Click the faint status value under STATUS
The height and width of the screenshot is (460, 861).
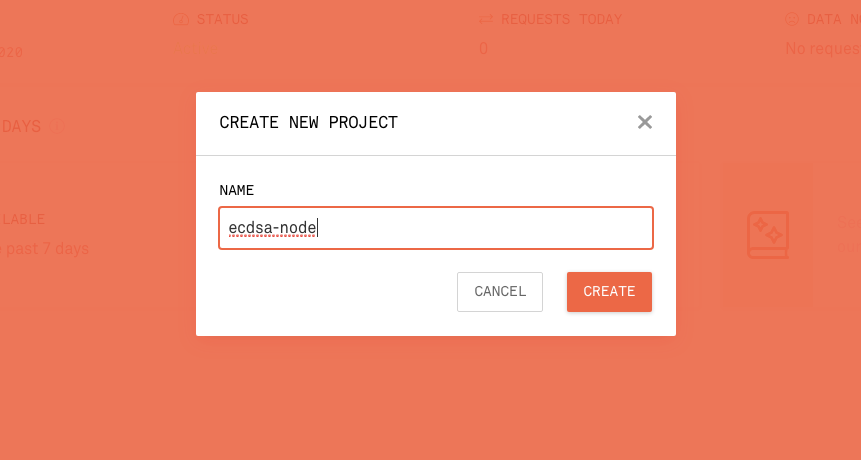[195, 49]
